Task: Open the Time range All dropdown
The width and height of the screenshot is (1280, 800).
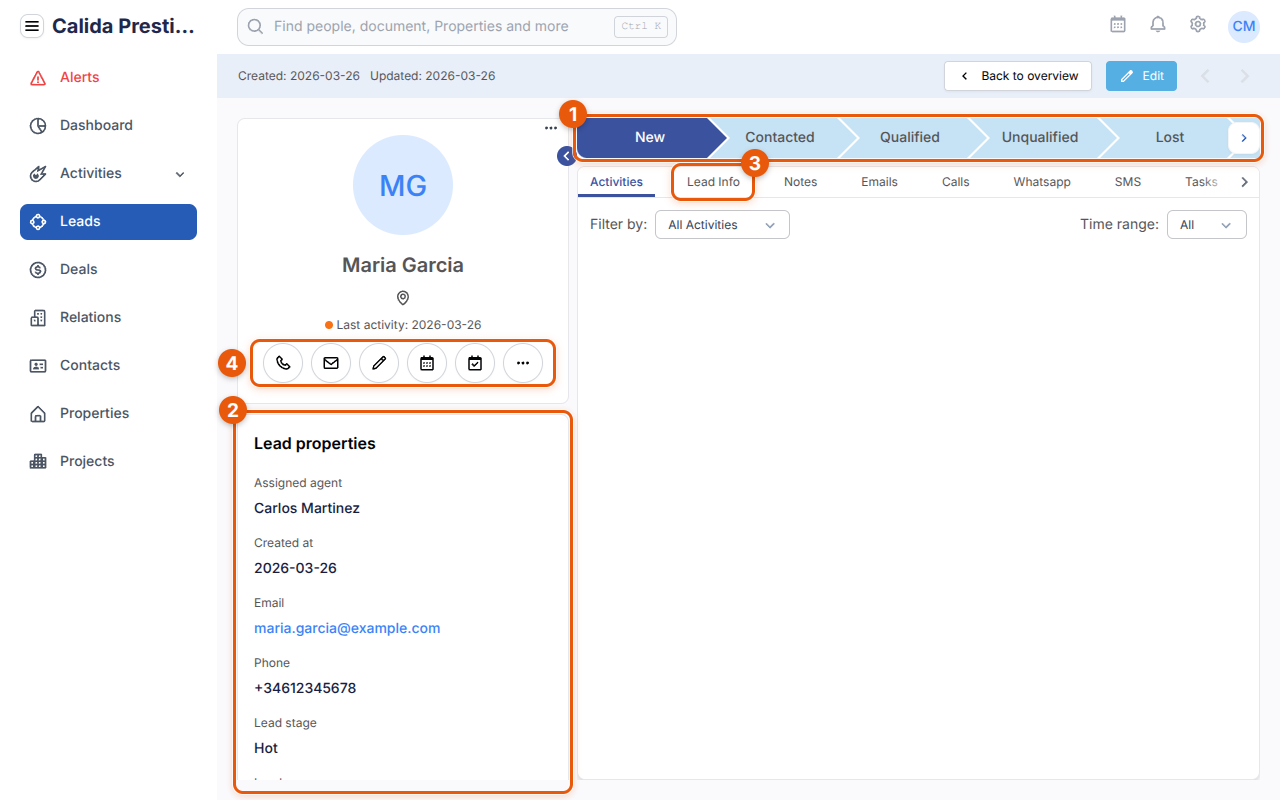Action: pos(1207,225)
